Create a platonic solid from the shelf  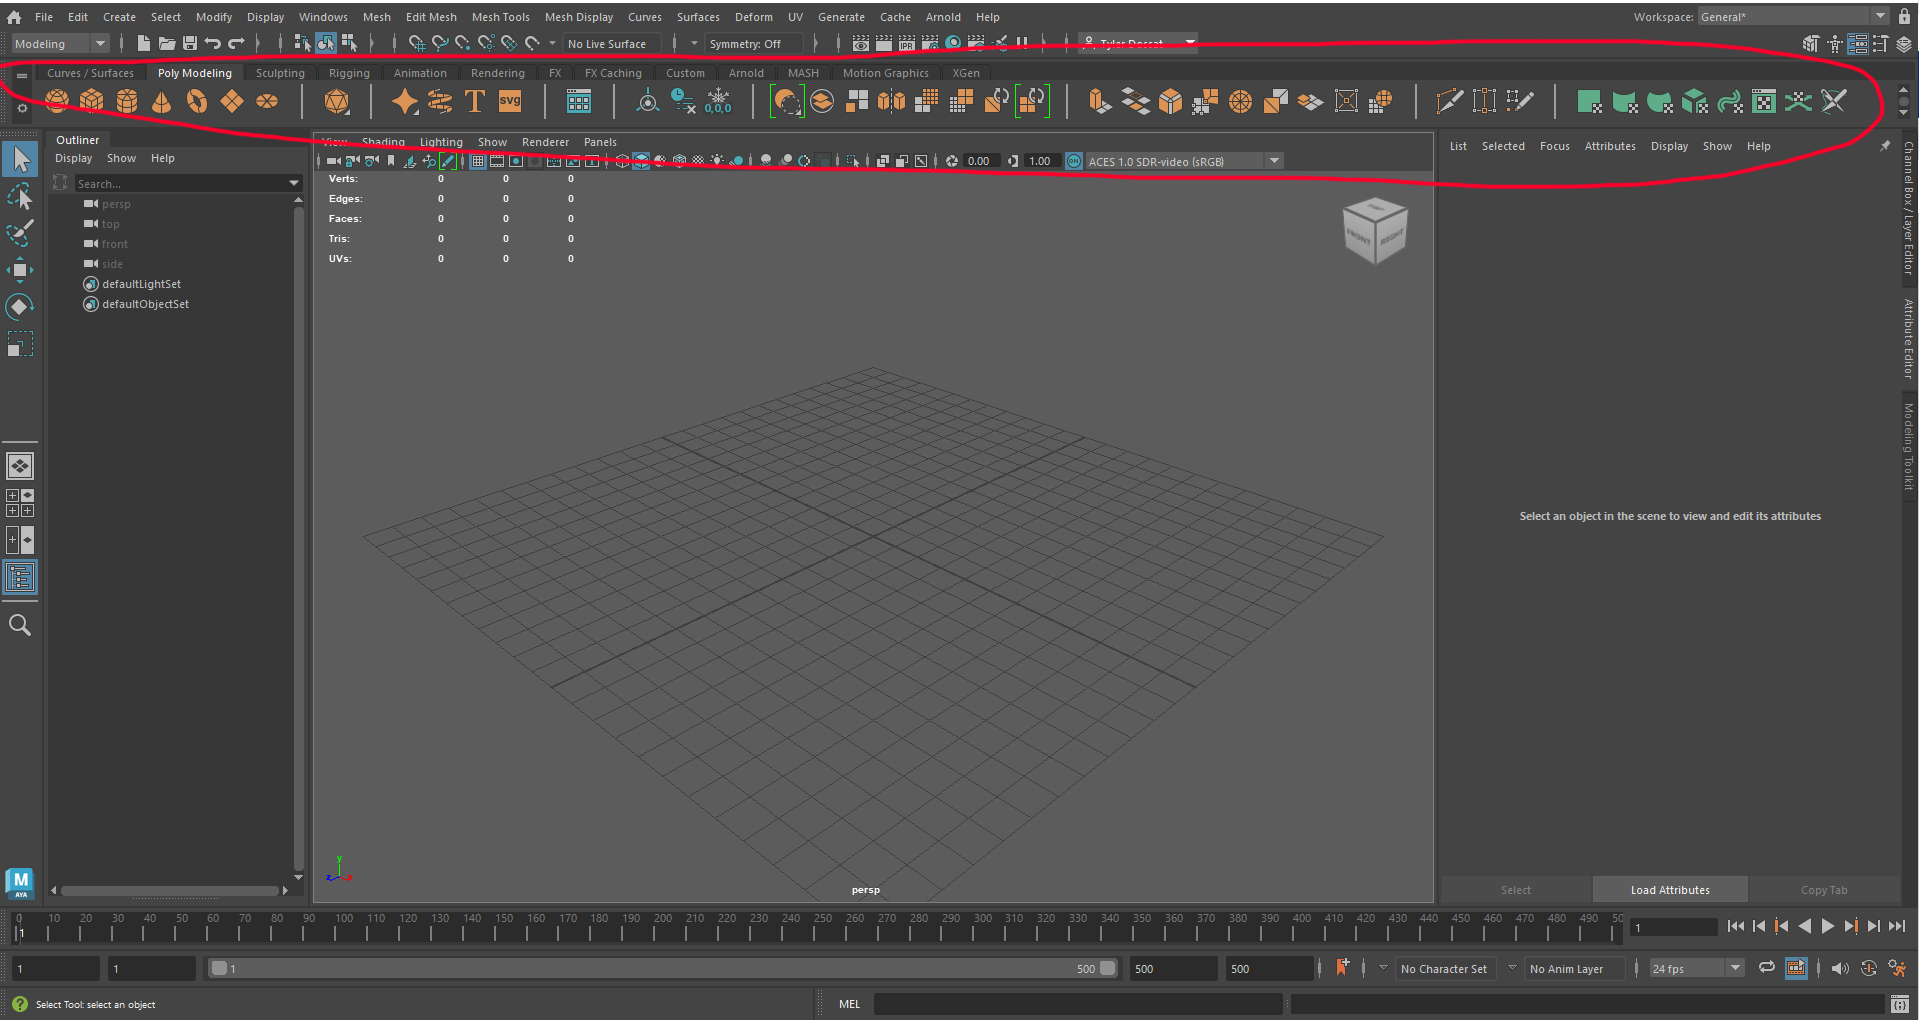(x=337, y=101)
